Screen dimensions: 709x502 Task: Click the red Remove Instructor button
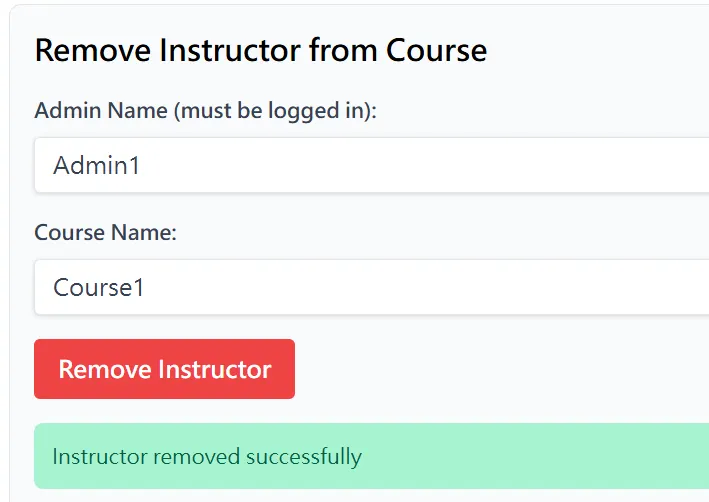tap(164, 369)
